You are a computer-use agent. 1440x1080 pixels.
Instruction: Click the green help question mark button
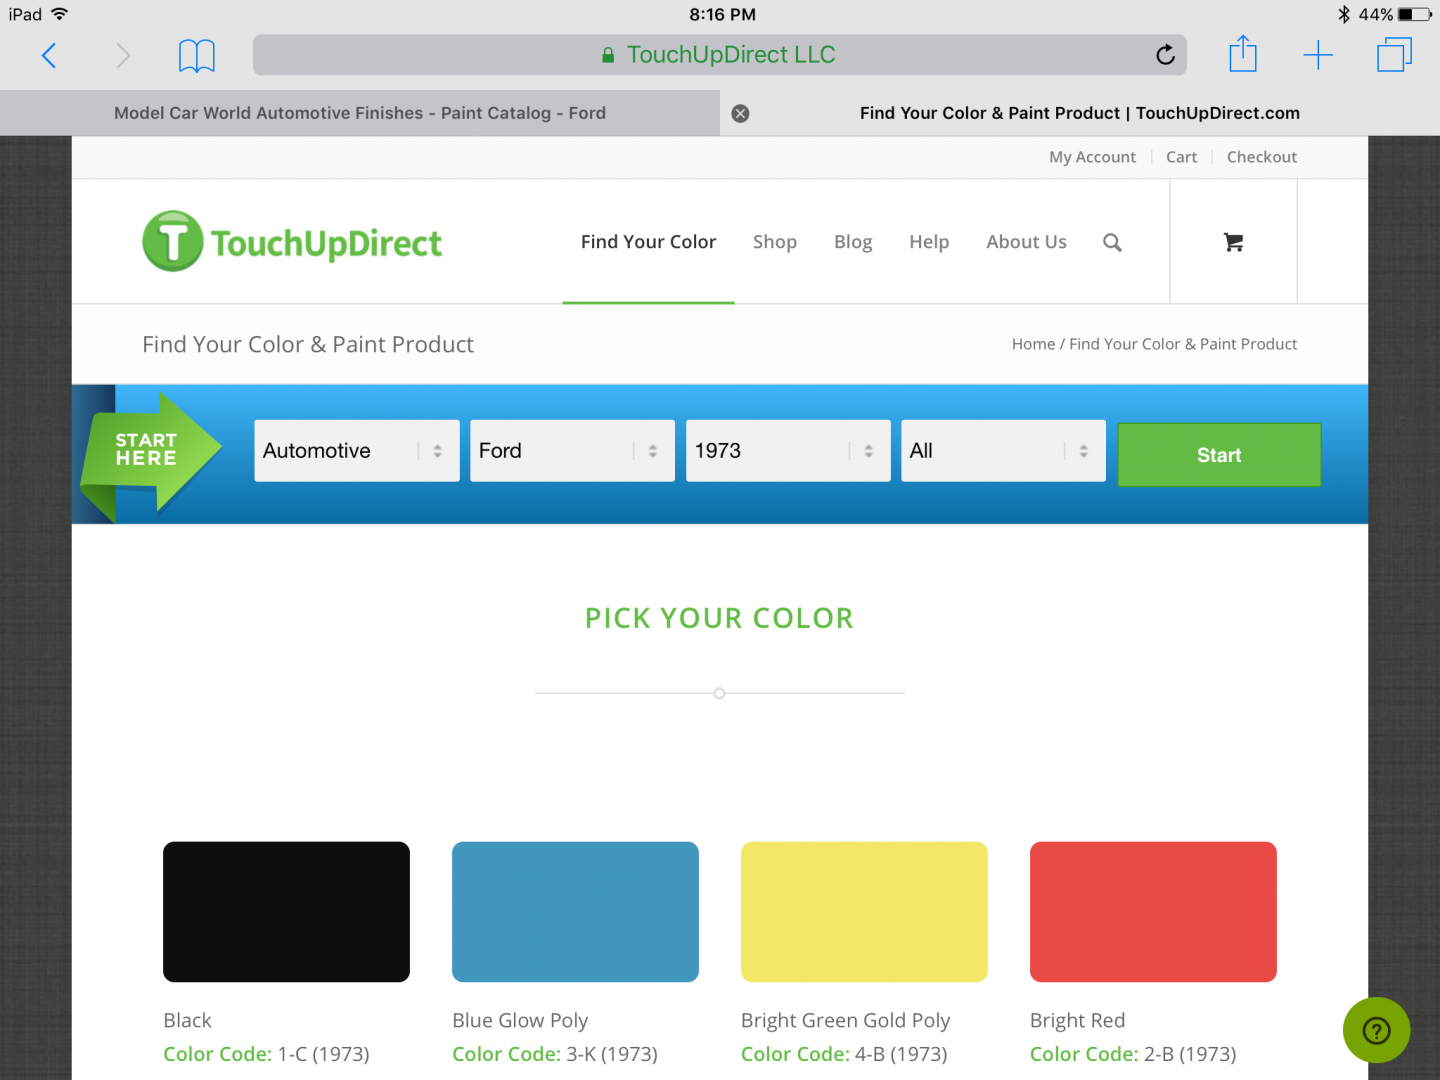[x=1376, y=1030]
